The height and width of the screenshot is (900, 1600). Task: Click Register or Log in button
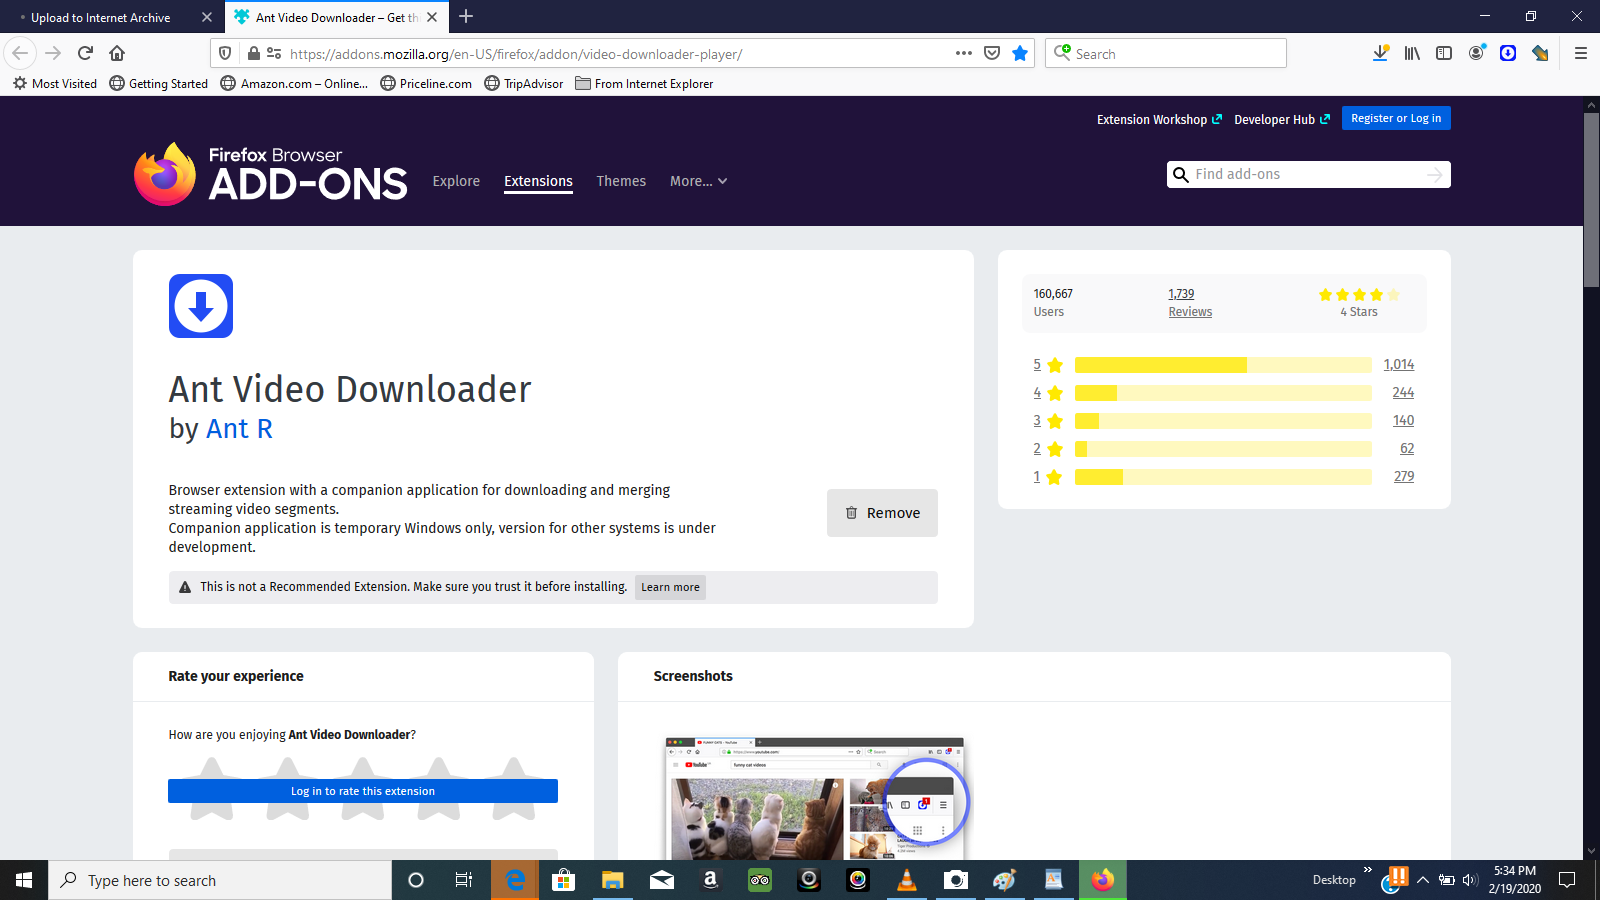click(x=1396, y=118)
